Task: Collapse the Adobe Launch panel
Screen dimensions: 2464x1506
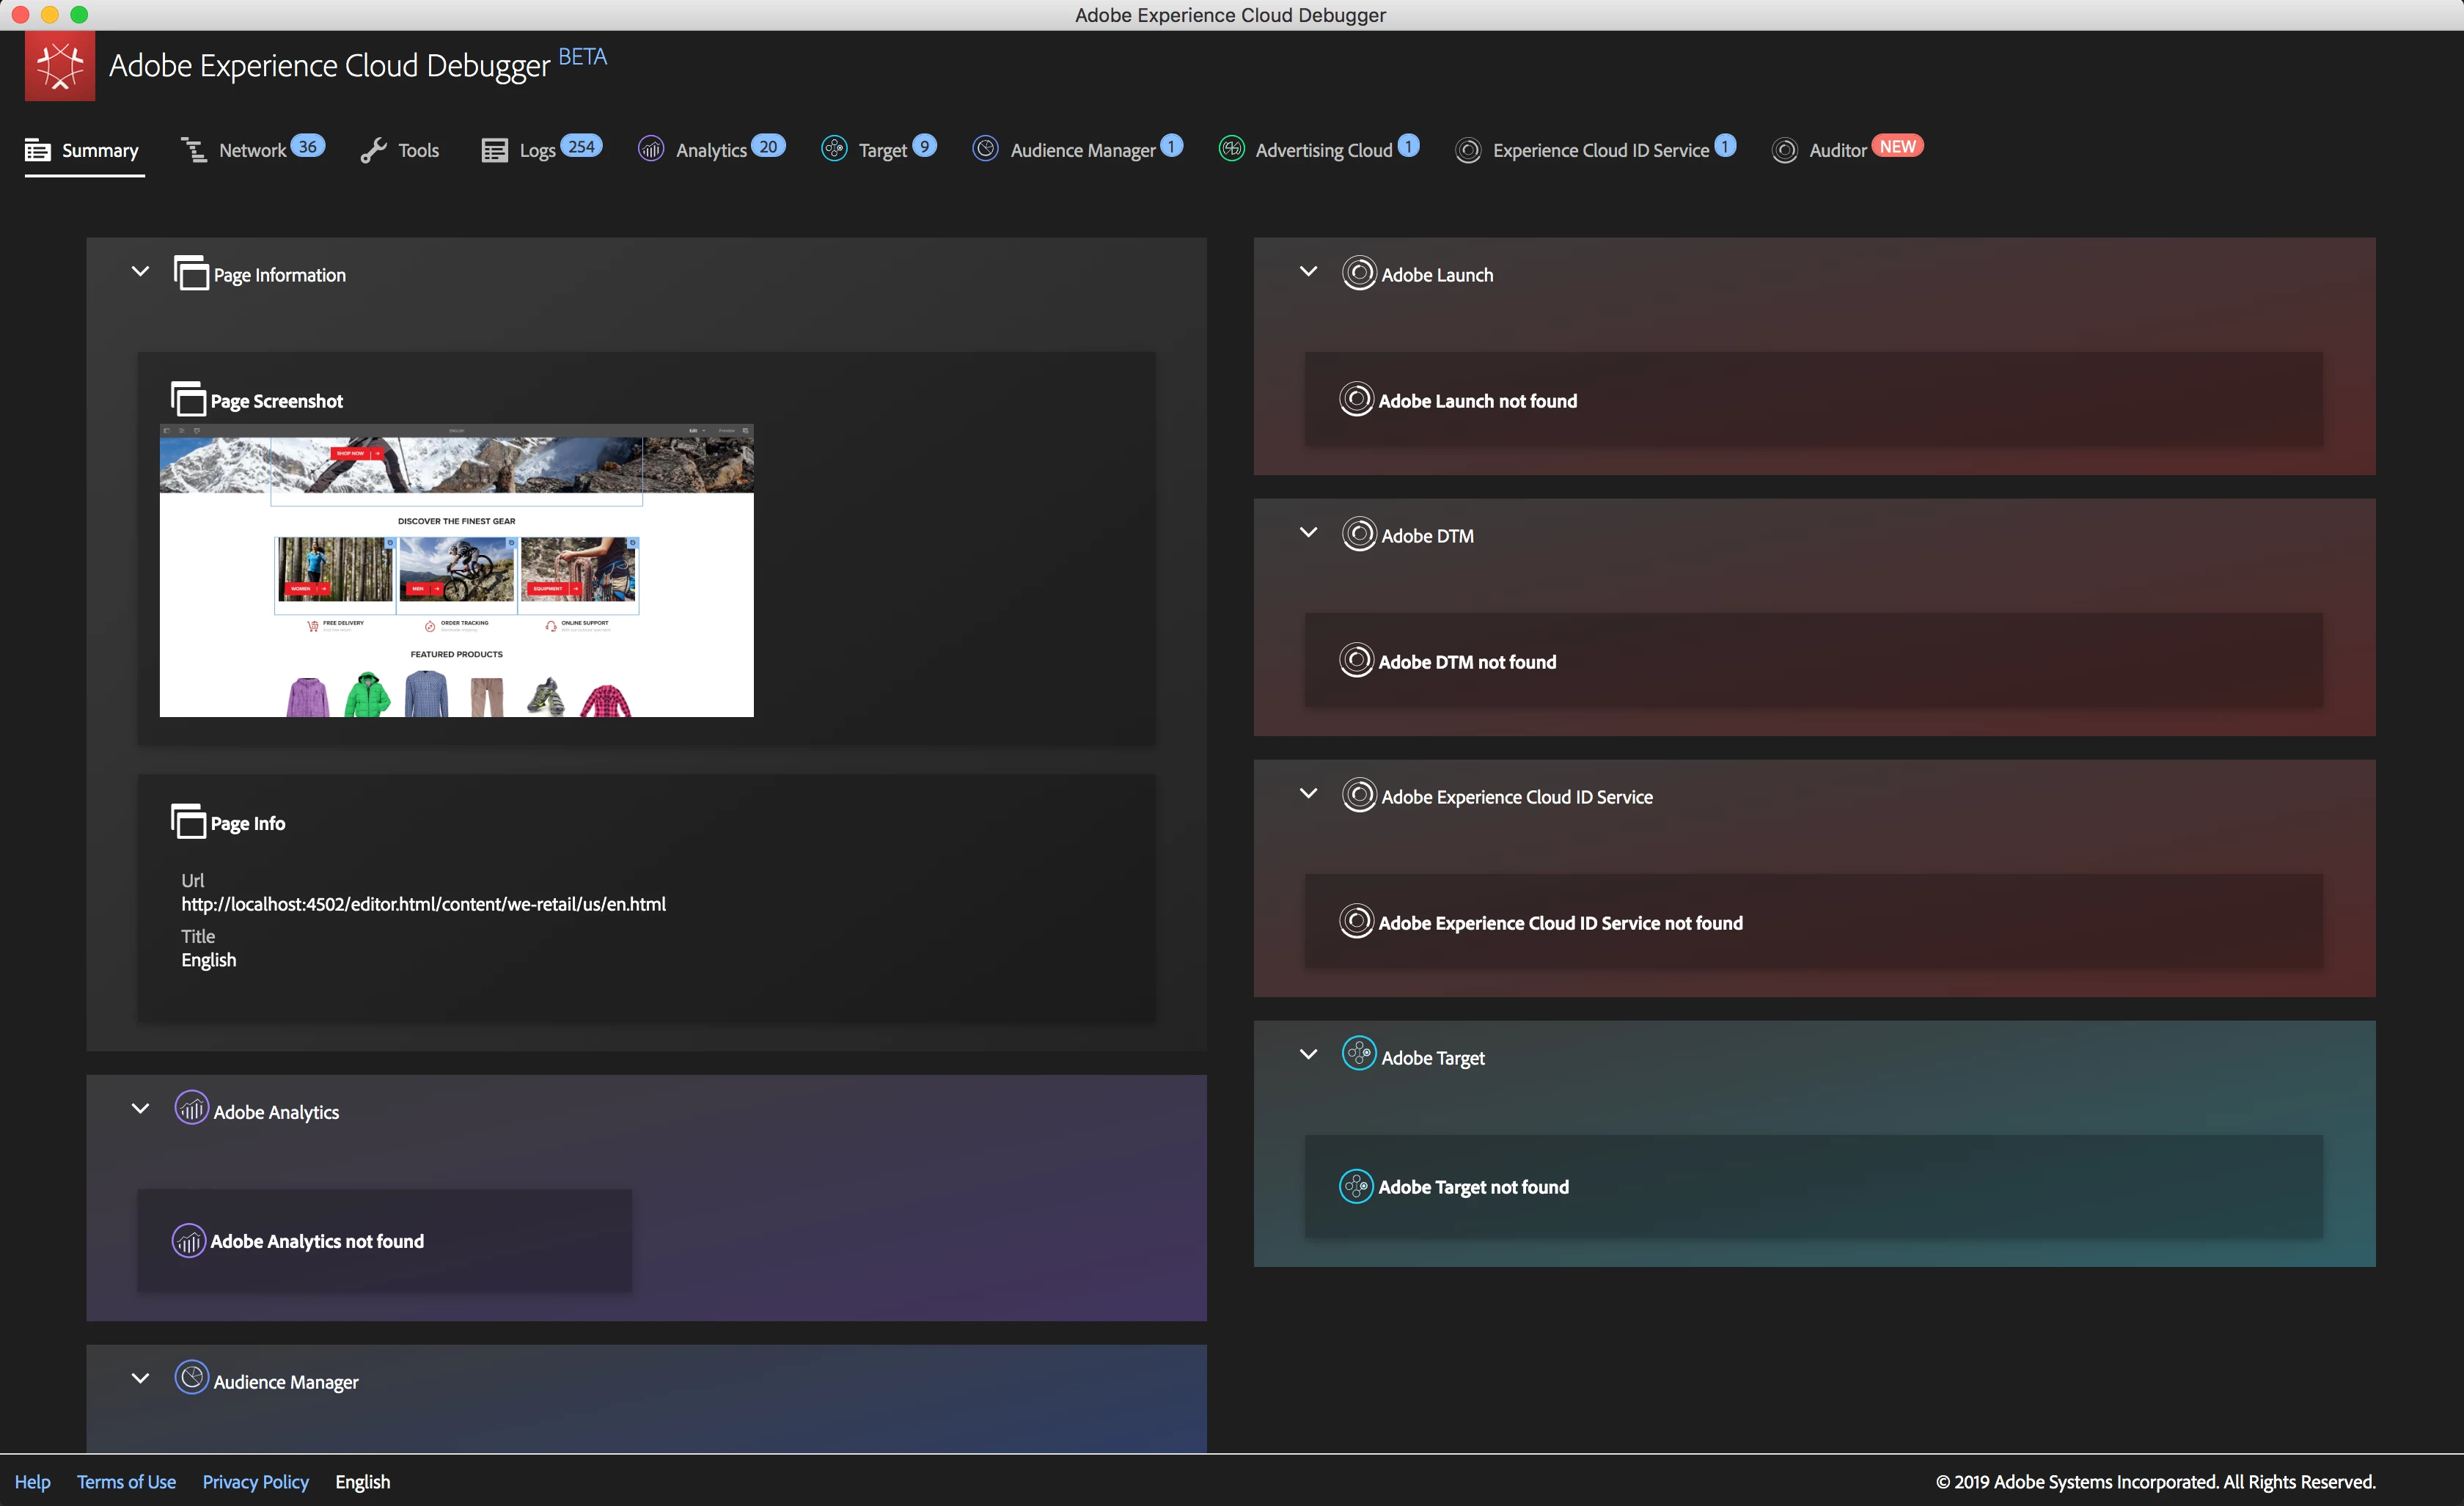Action: 1308,272
